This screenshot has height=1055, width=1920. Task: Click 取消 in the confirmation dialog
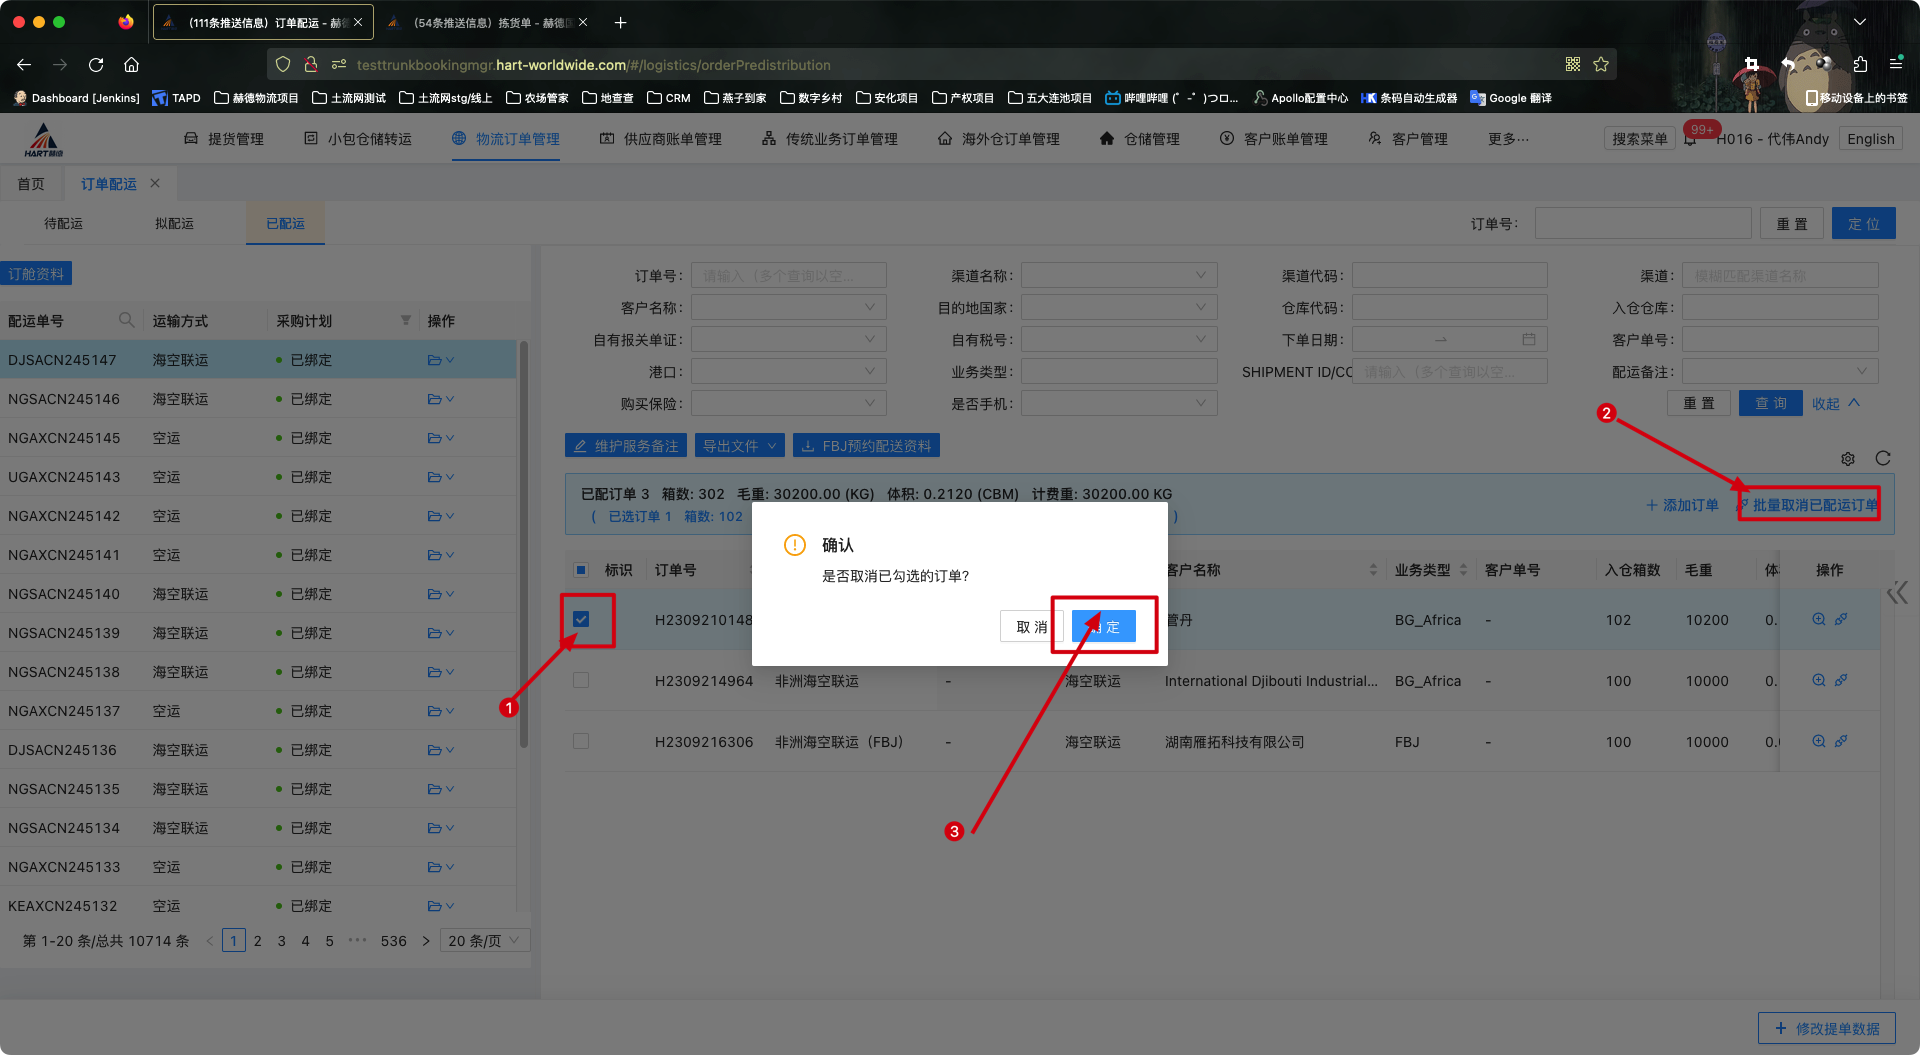[1030, 627]
